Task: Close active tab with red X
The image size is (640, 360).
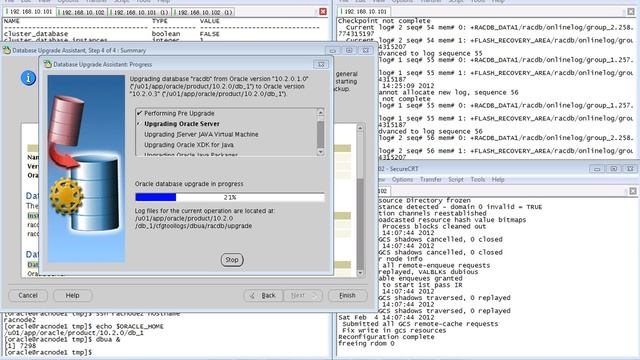Action: (323, 11)
